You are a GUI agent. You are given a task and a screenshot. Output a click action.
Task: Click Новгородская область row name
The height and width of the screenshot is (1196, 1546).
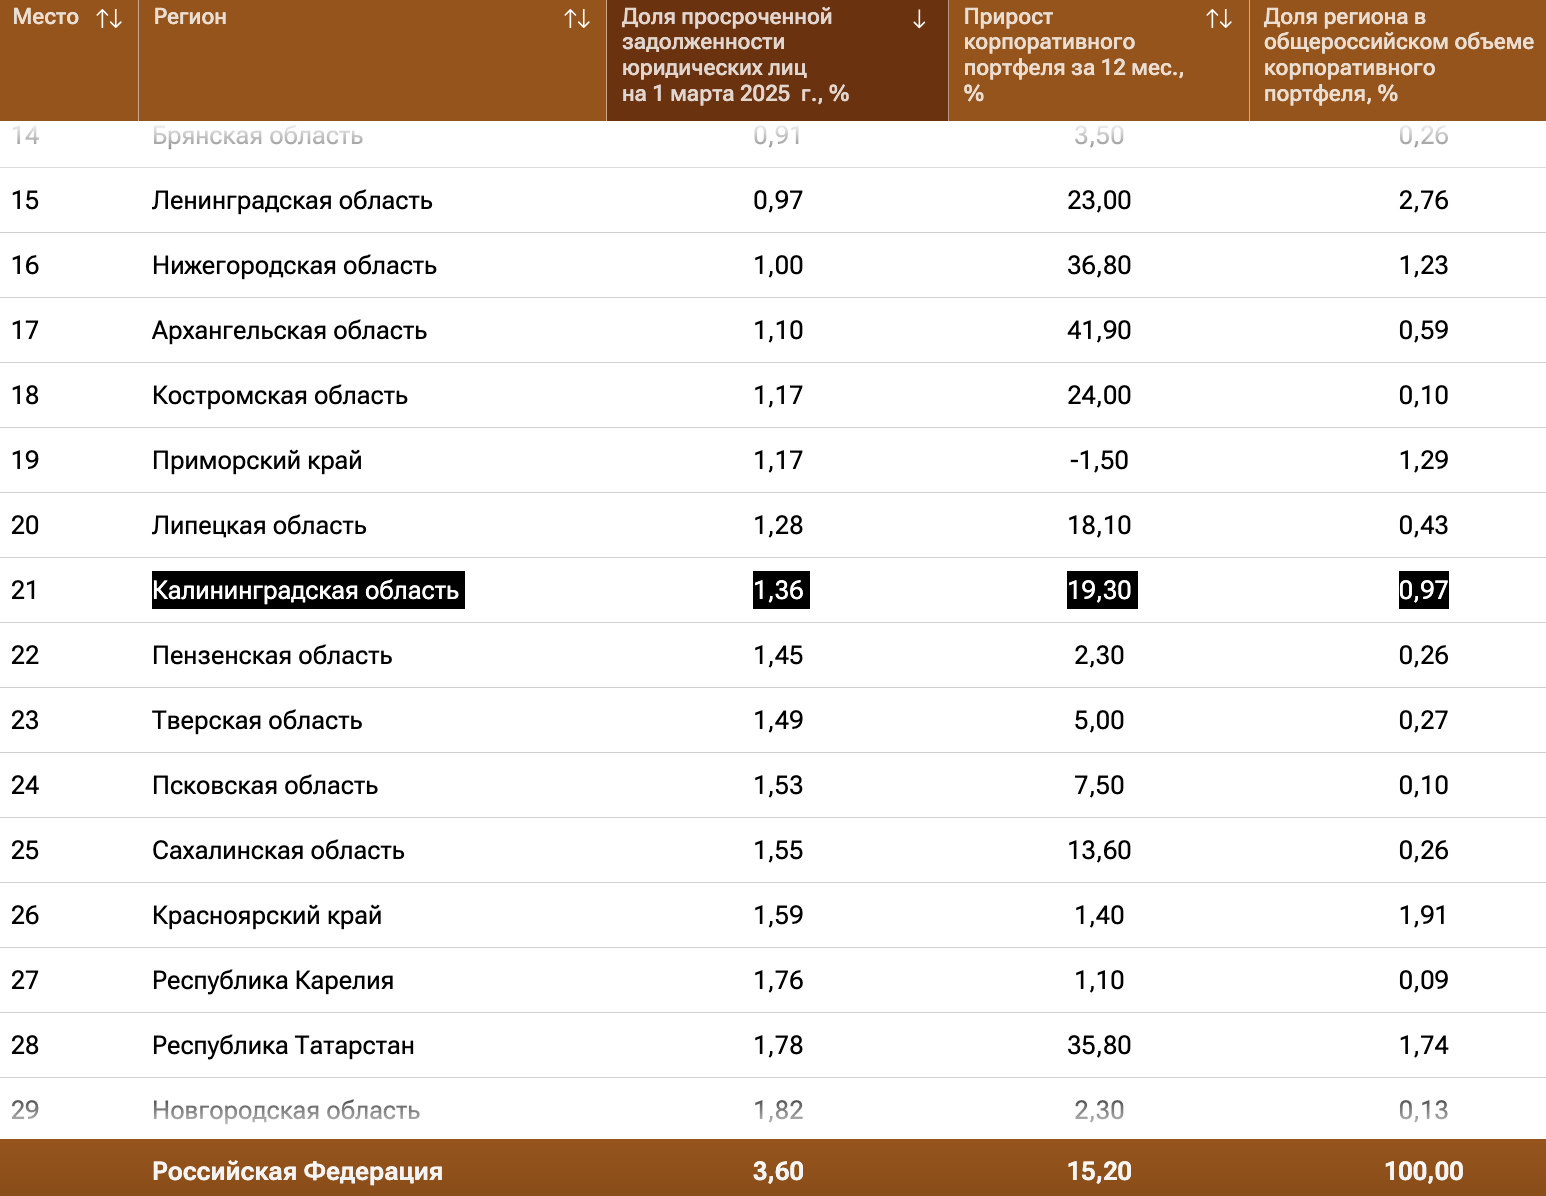click(x=286, y=1110)
